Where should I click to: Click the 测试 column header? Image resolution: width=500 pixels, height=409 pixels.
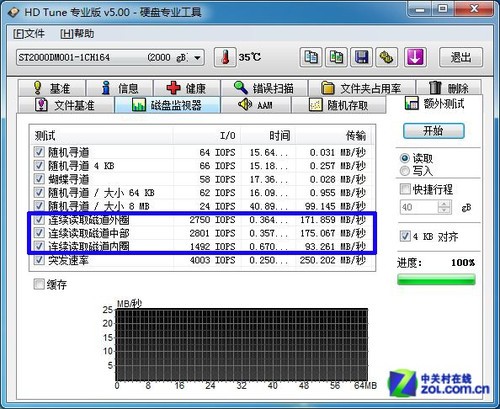click(x=102, y=135)
